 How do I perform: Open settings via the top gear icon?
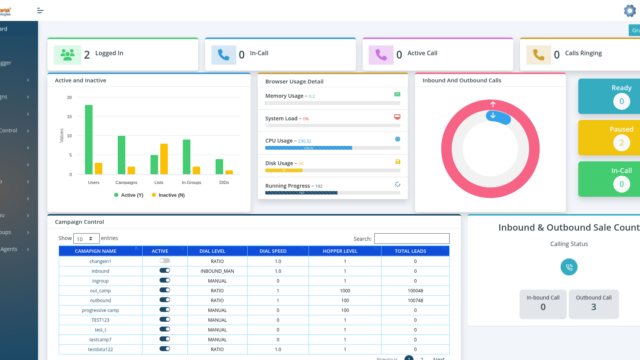[630, 11]
